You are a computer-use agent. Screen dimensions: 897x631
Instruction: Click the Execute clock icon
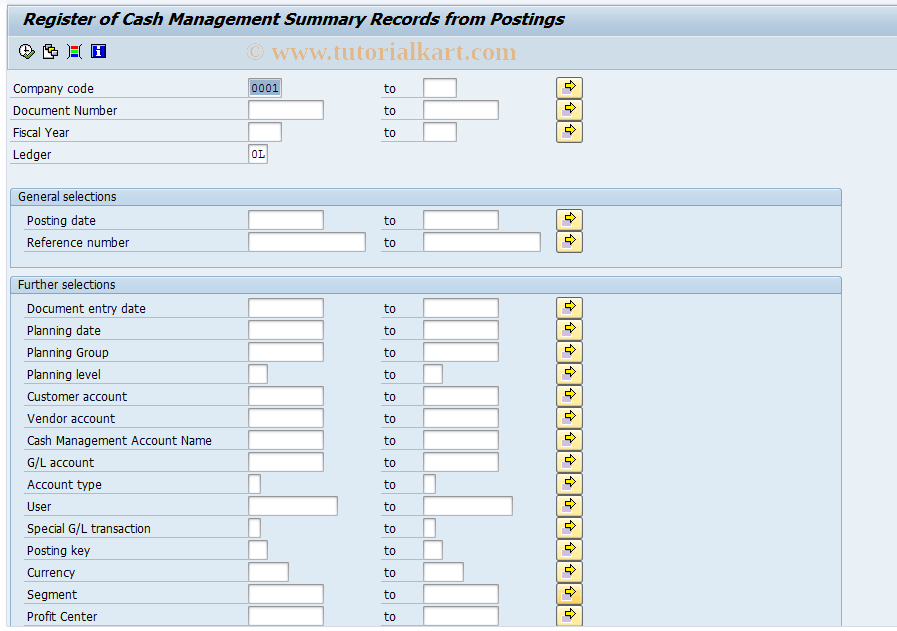[26, 51]
